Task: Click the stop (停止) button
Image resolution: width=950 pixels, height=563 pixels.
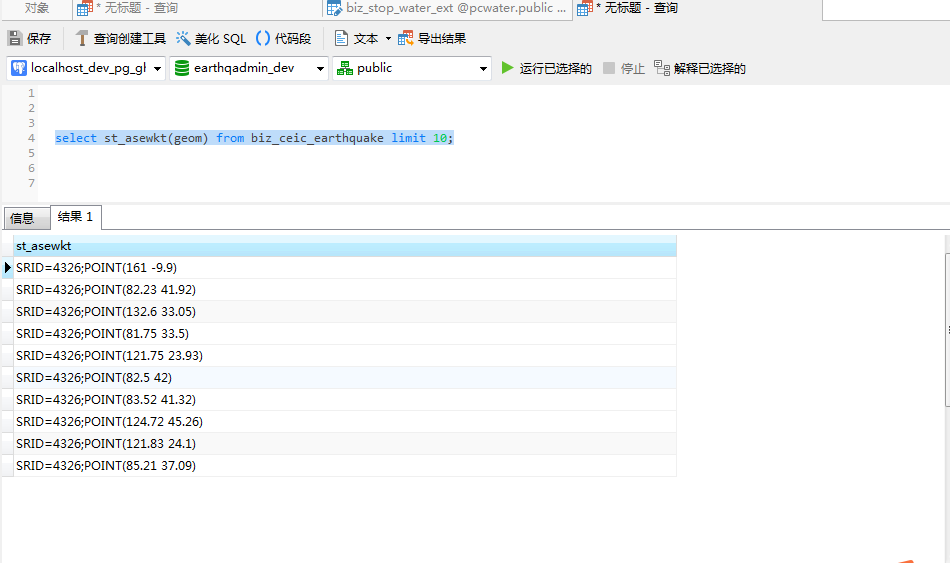Action: (x=624, y=68)
